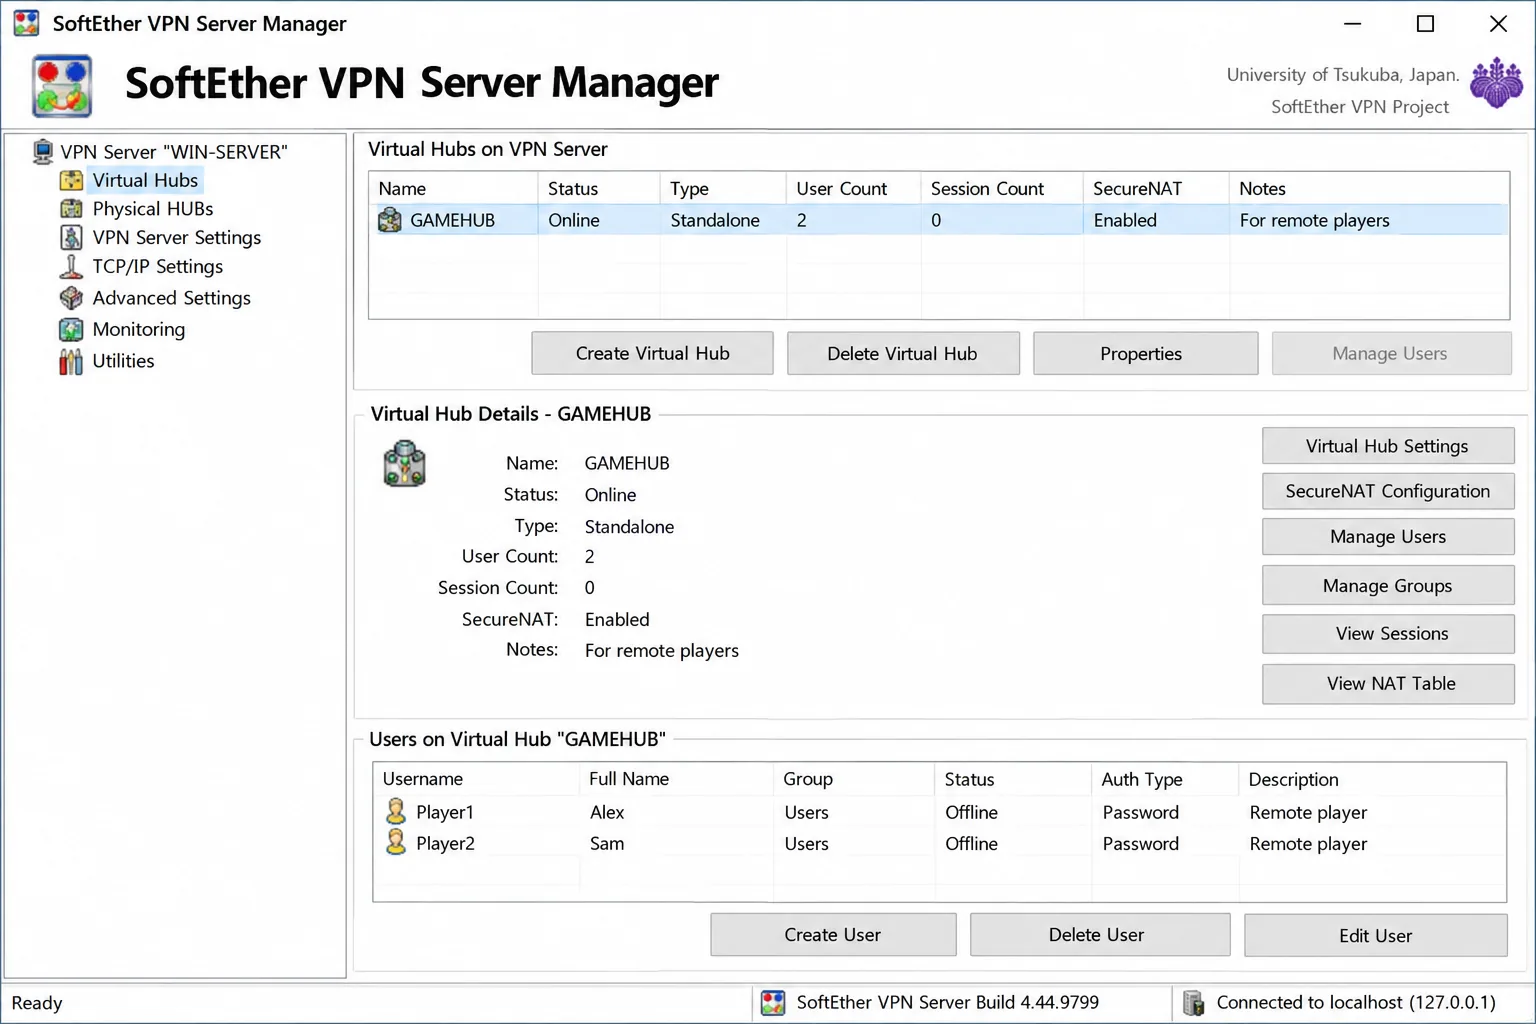Viewport: 1536px width, 1024px height.
Task: Go to TCP/IP Settings tree item
Action: coord(158,266)
